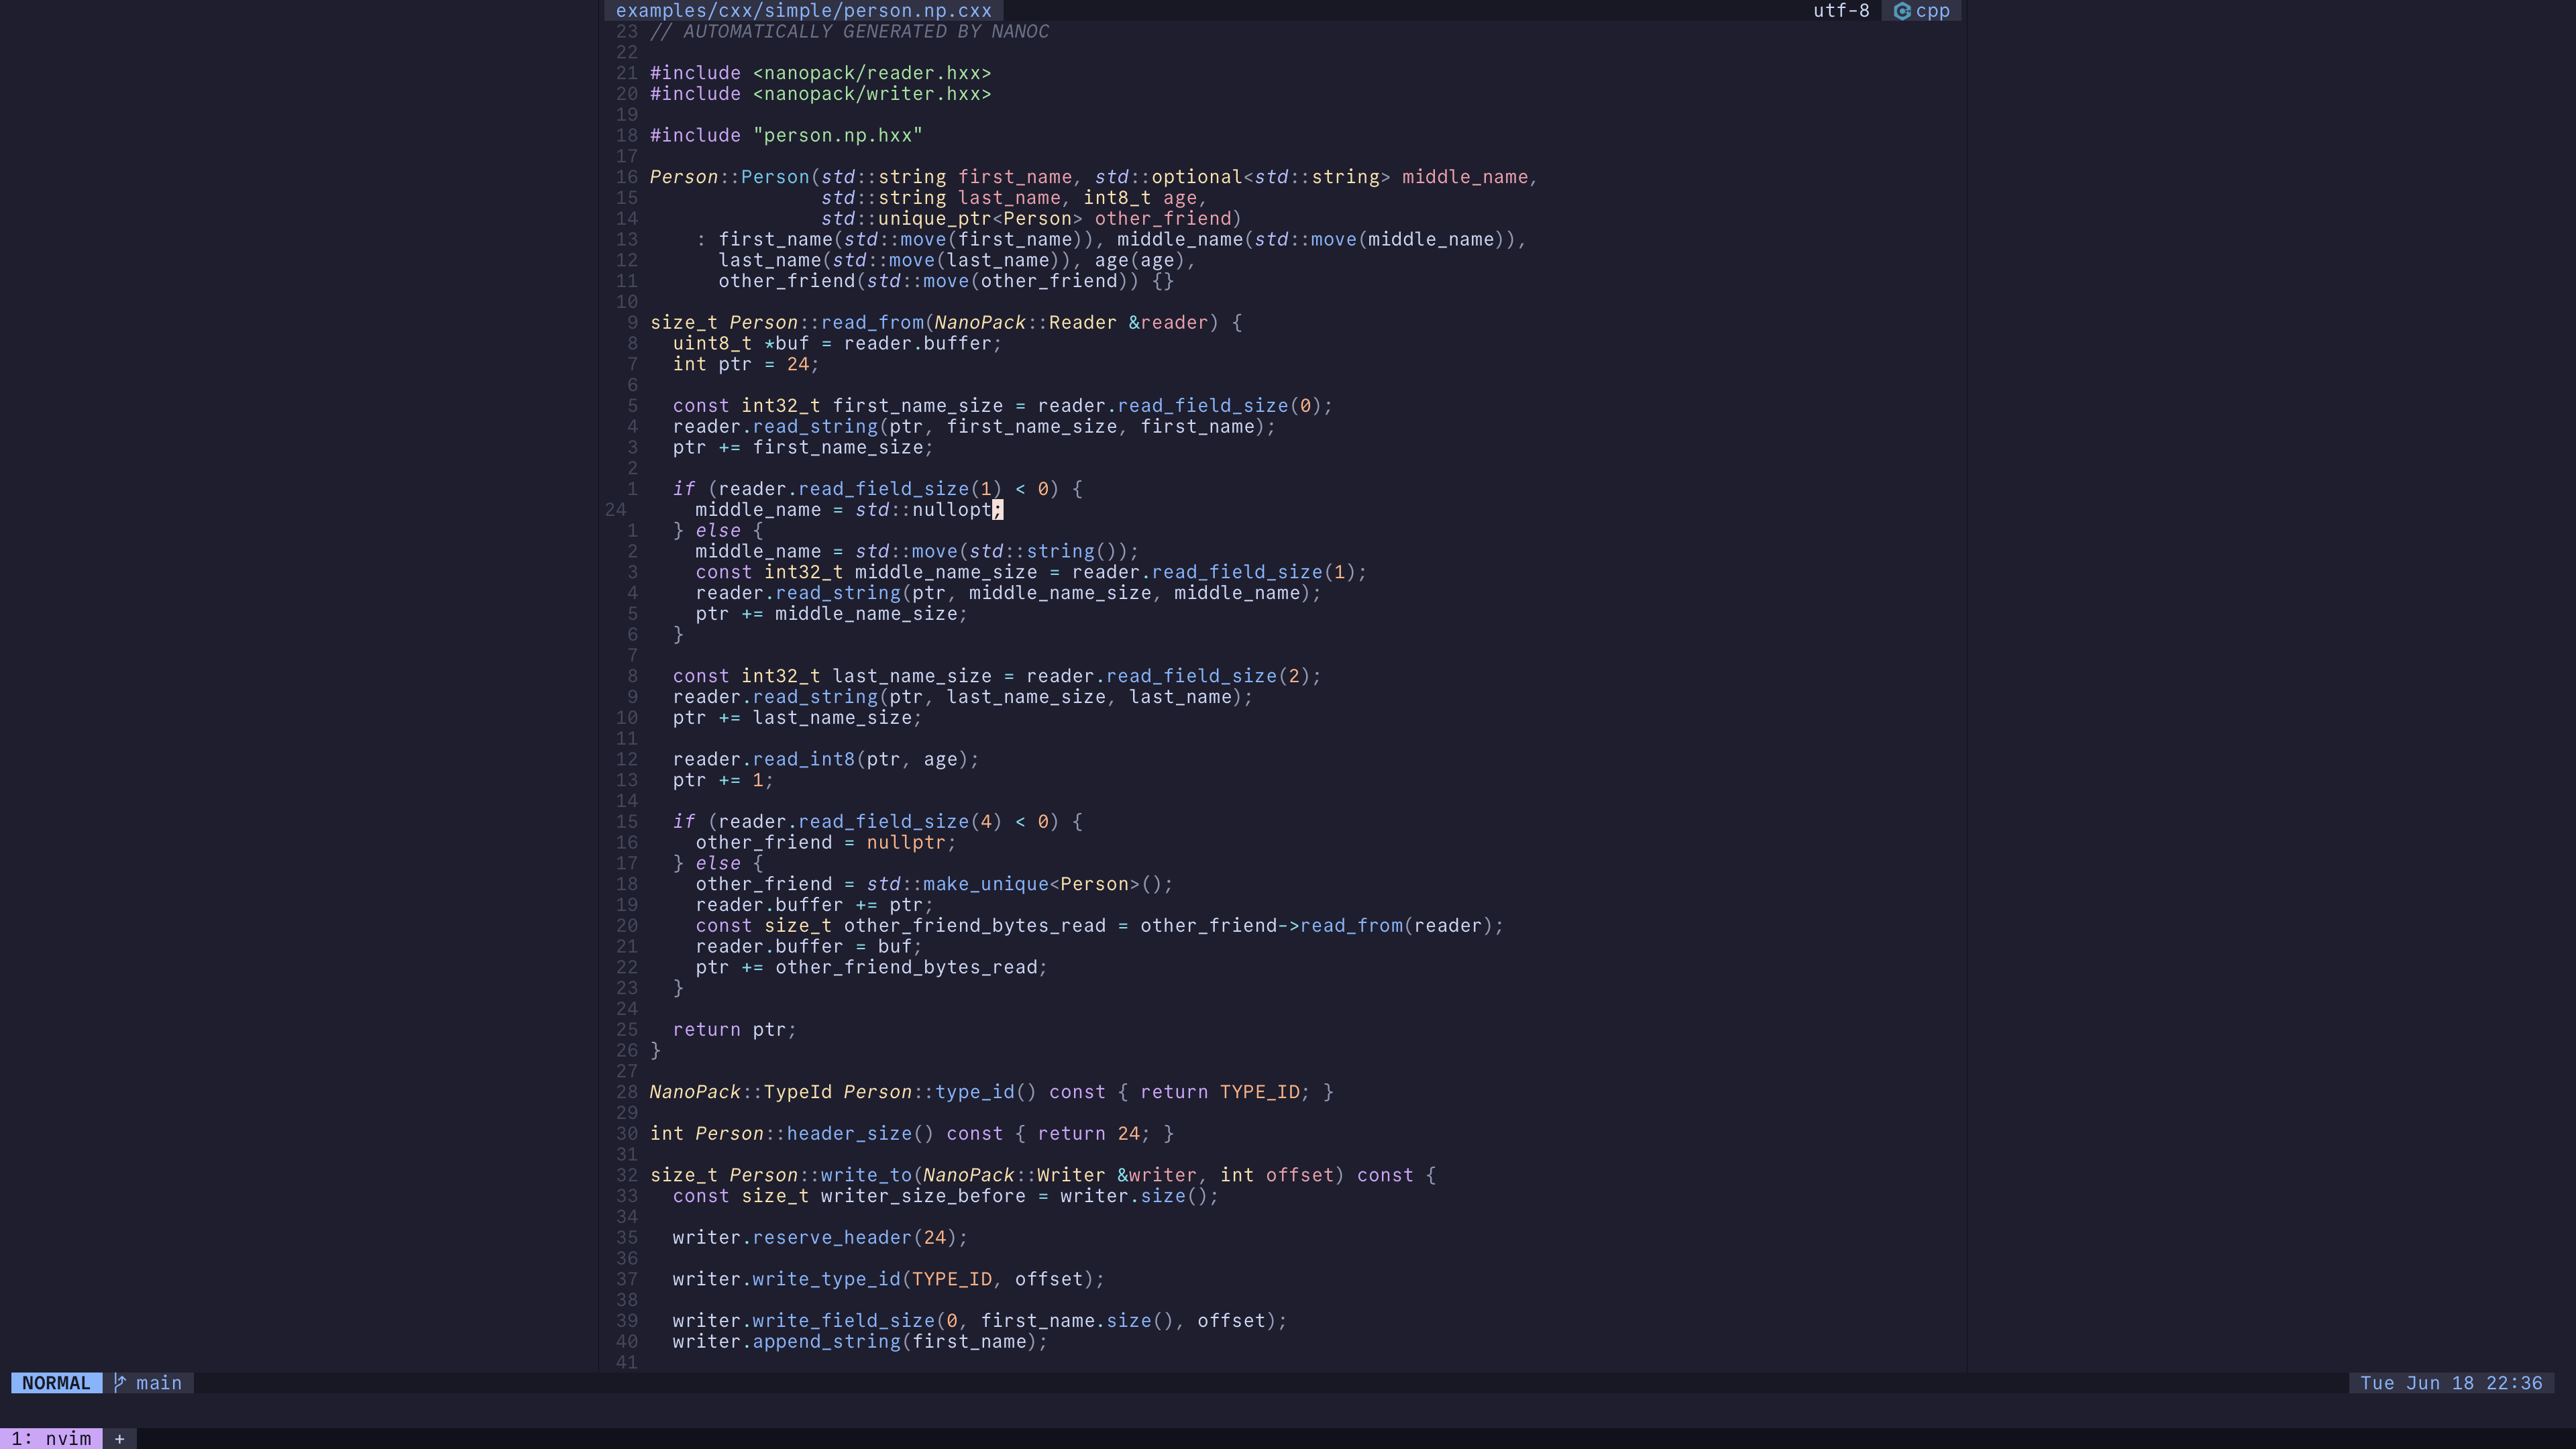Viewport: 2576px width, 1449px height.
Task: Click the main branch name
Action: click(x=159, y=1383)
